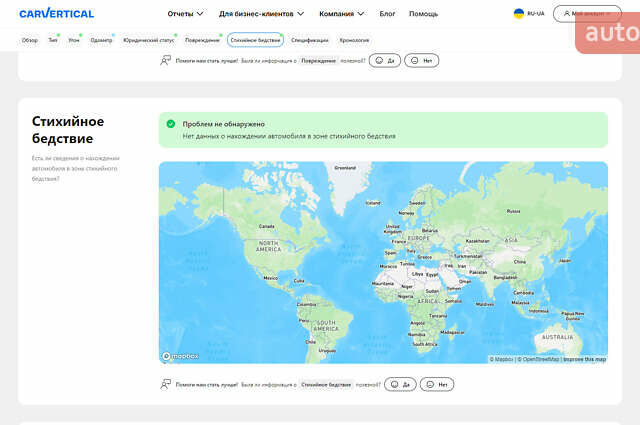Click the Mapbox logo on the map

[180, 356]
